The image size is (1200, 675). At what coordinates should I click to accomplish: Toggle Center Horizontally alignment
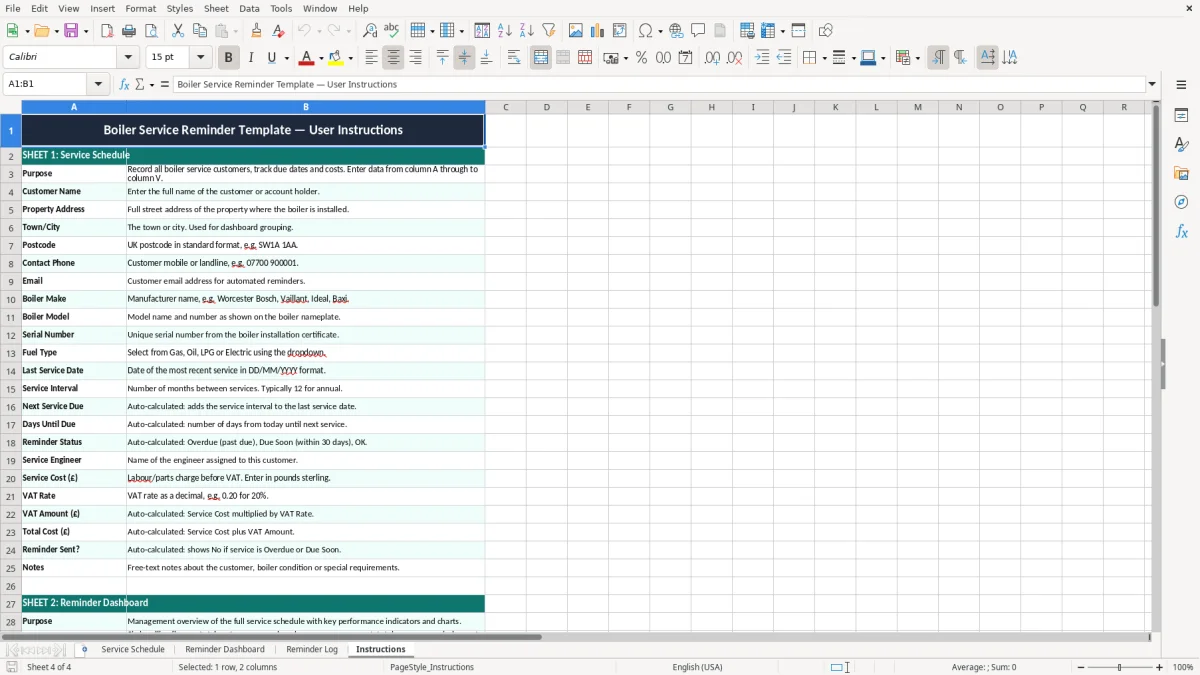[394, 58]
